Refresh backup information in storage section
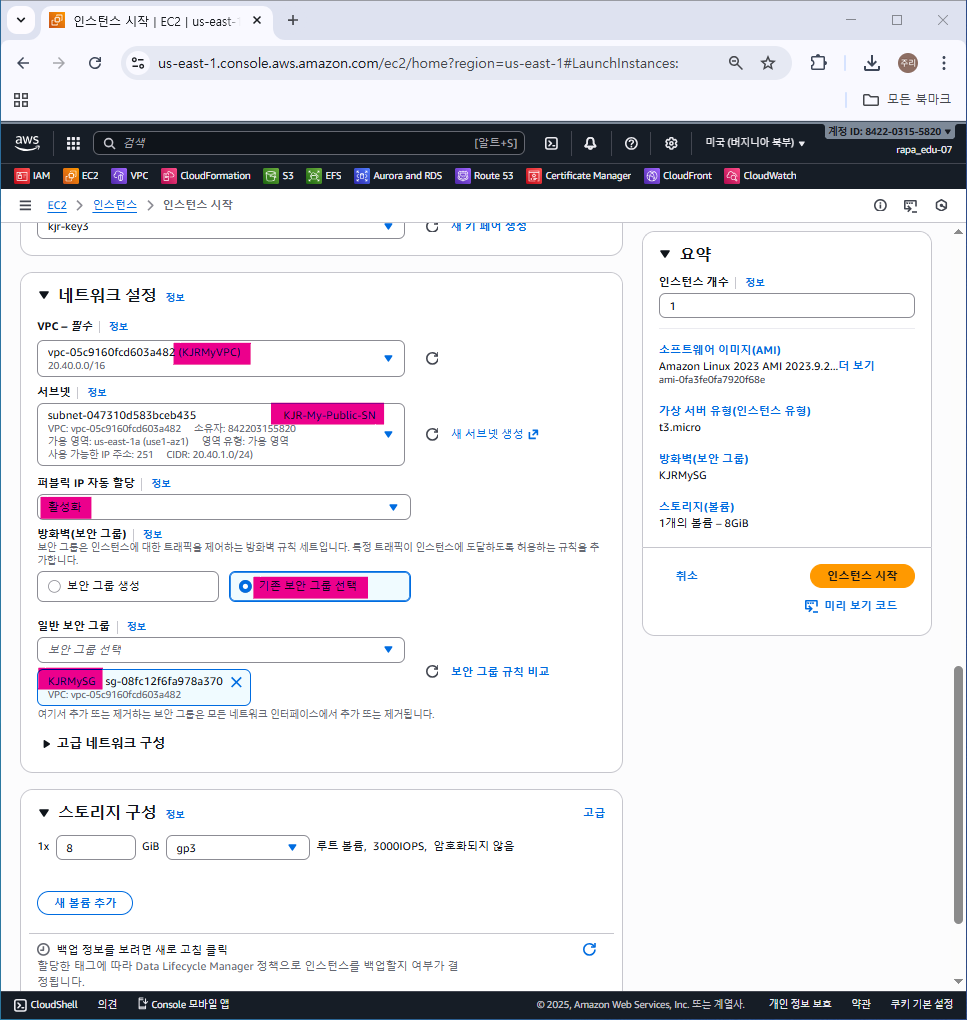The width and height of the screenshot is (967, 1020). coord(589,949)
